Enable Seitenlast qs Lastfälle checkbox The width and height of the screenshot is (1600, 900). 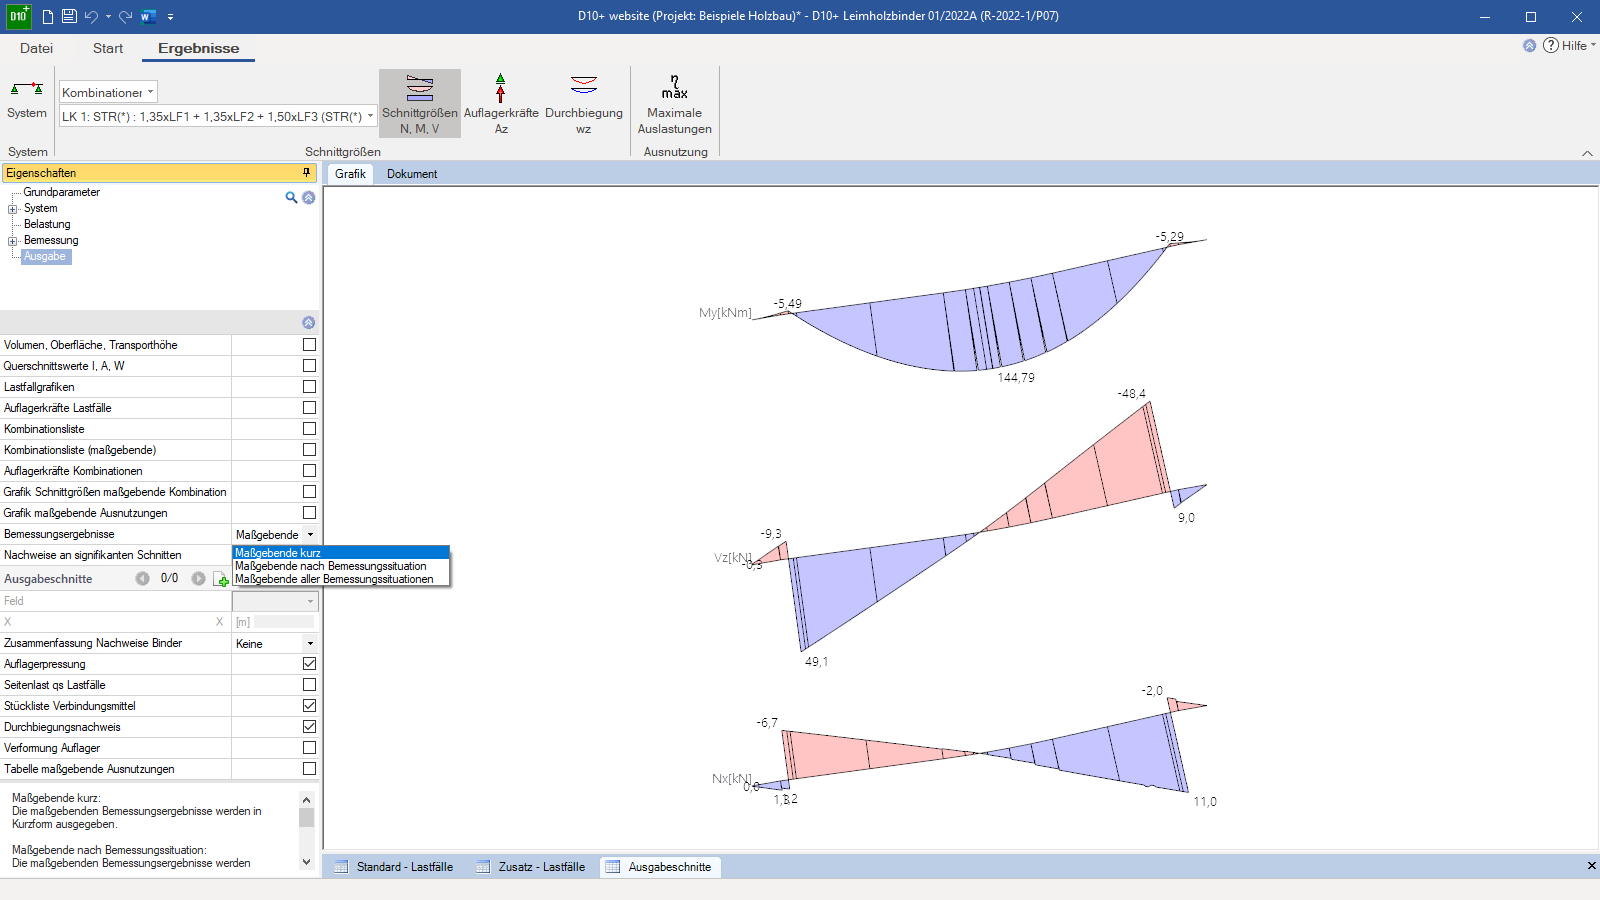click(x=309, y=684)
